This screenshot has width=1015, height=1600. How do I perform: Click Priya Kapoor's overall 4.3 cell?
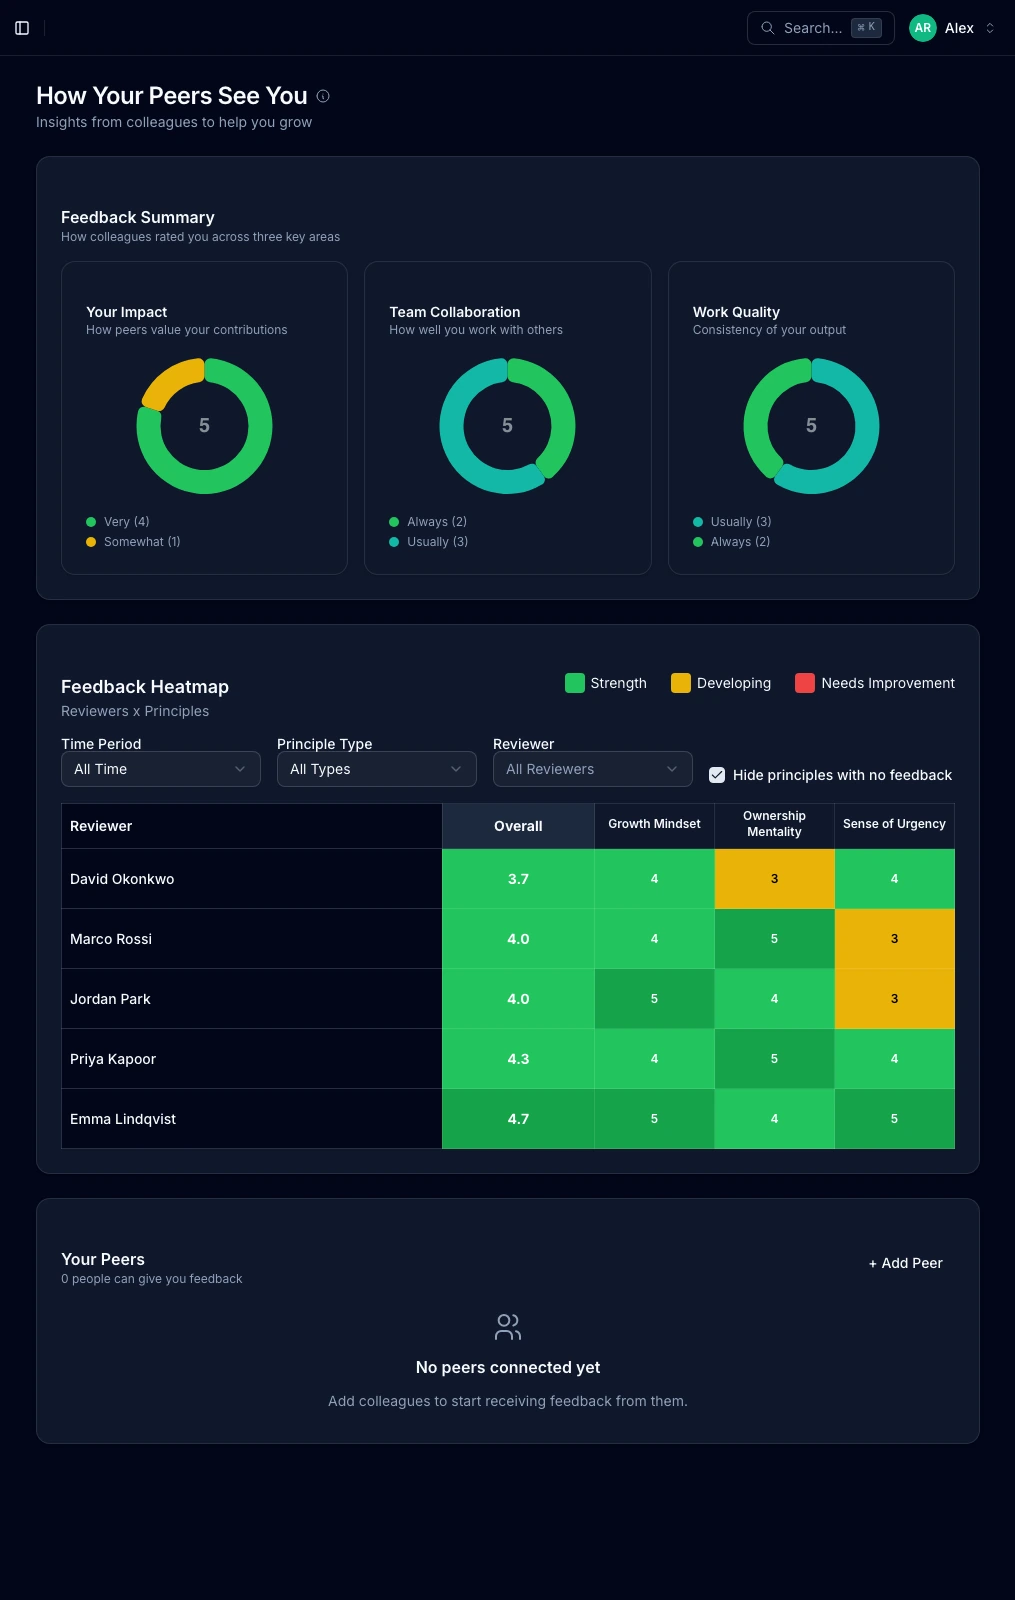tap(518, 1059)
